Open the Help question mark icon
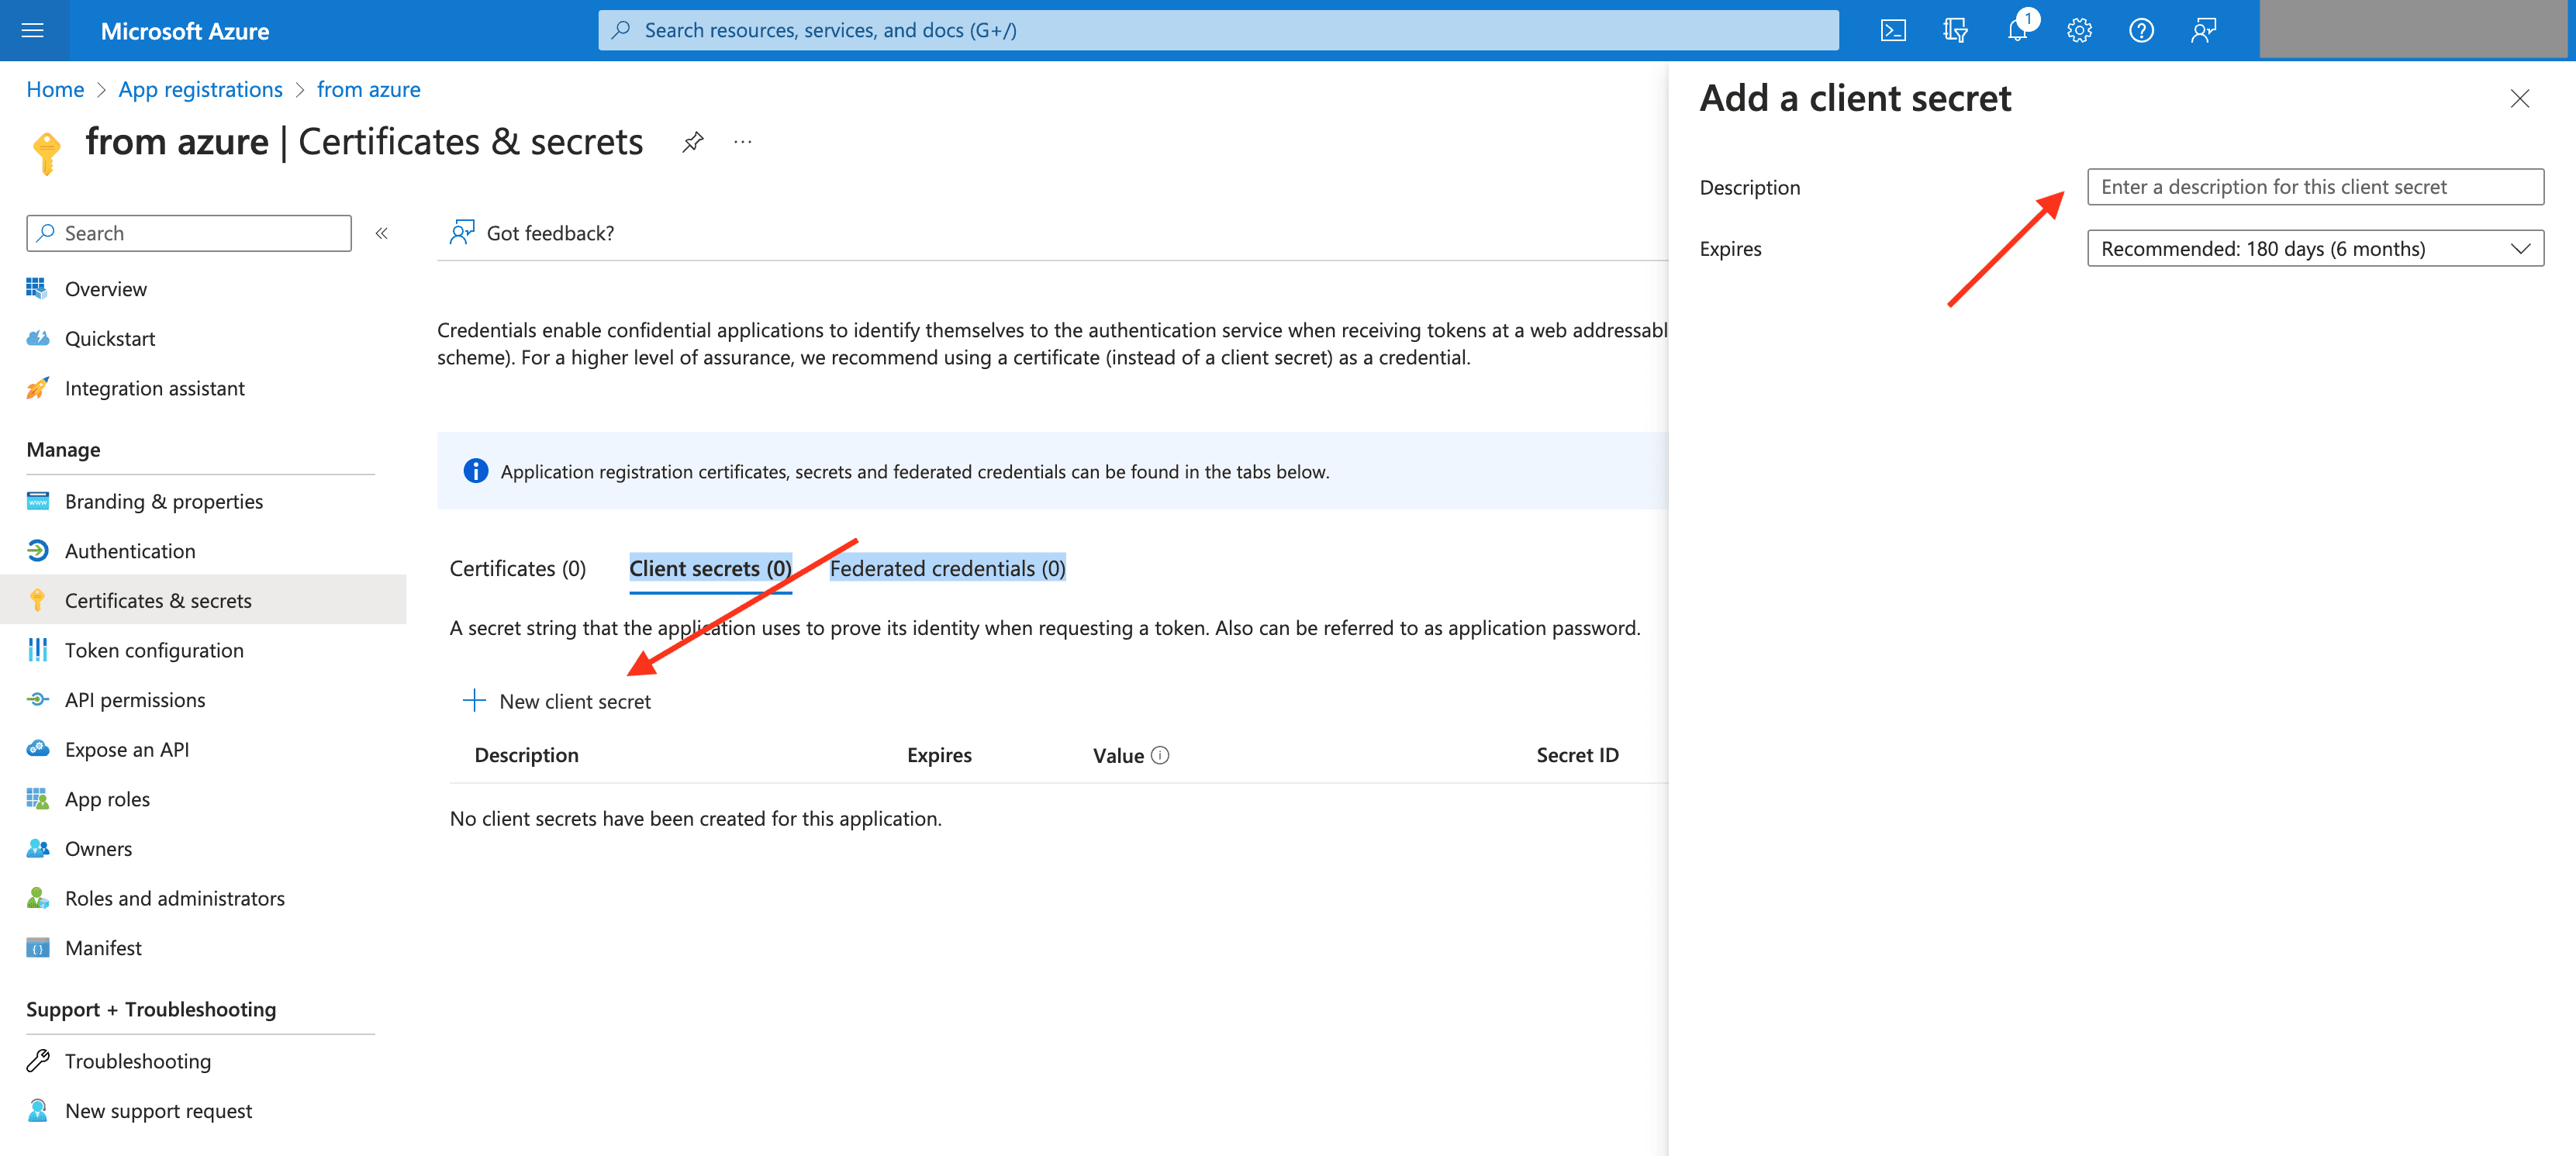 click(x=2141, y=30)
